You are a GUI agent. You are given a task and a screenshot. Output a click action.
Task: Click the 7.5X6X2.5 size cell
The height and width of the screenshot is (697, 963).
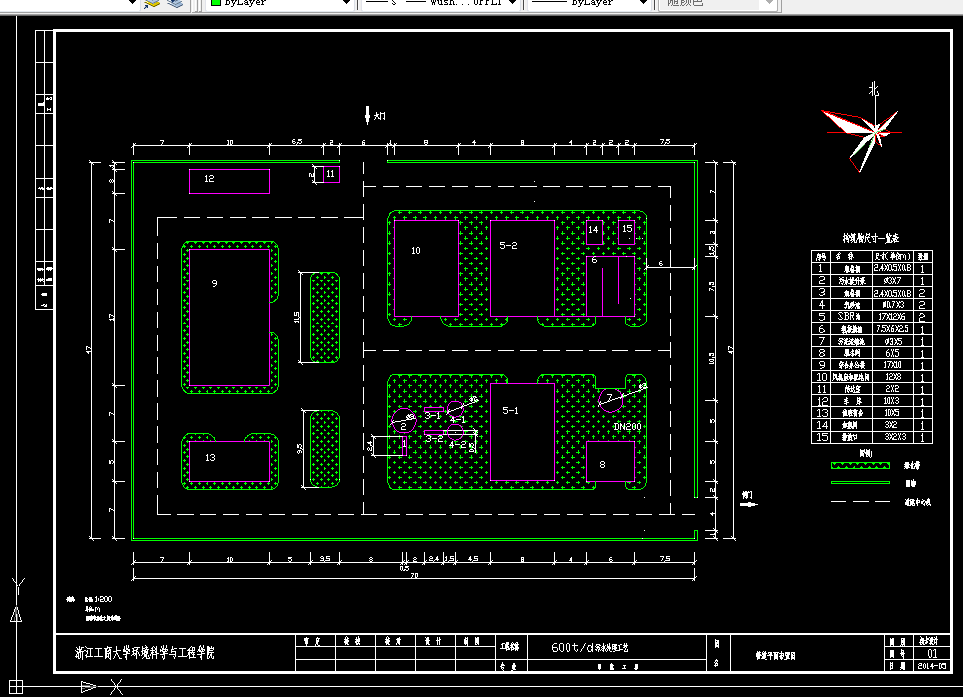pos(893,329)
